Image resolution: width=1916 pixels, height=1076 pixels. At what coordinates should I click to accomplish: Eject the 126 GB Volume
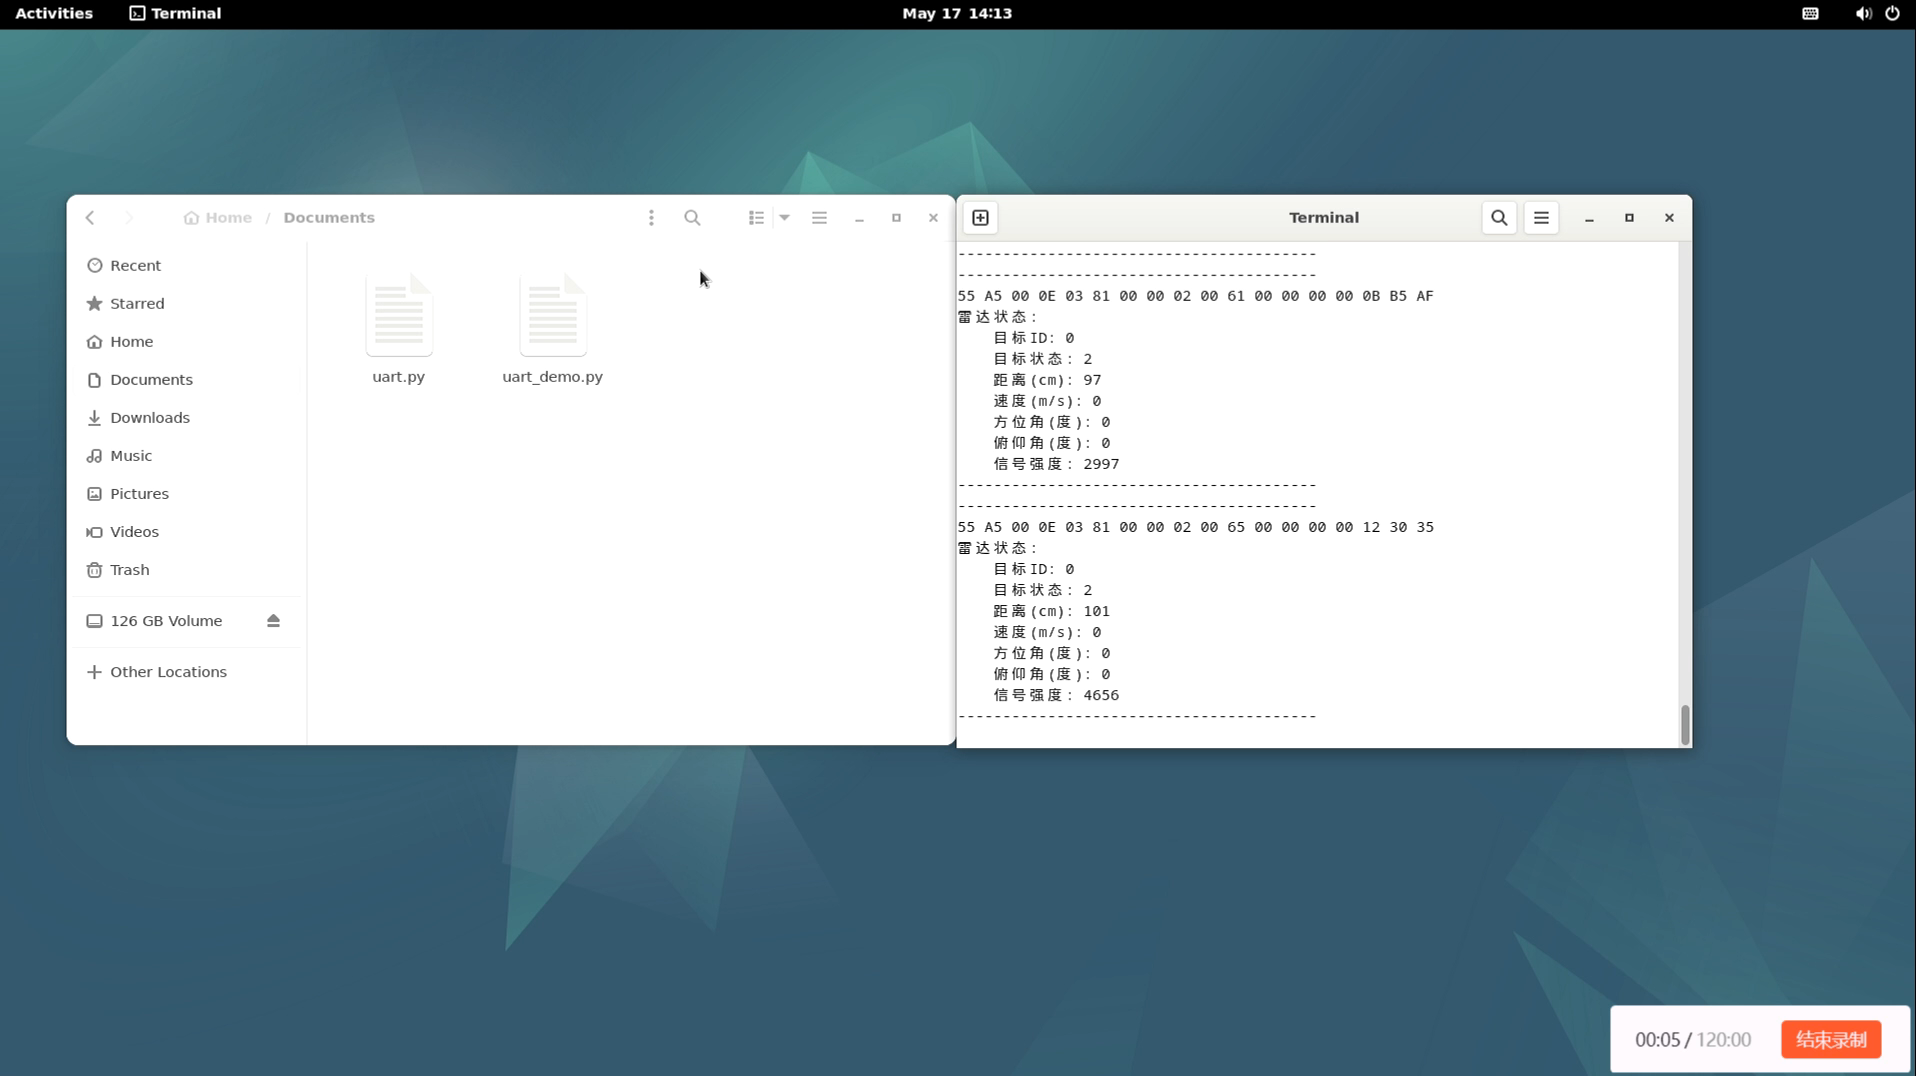click(273, 621)
